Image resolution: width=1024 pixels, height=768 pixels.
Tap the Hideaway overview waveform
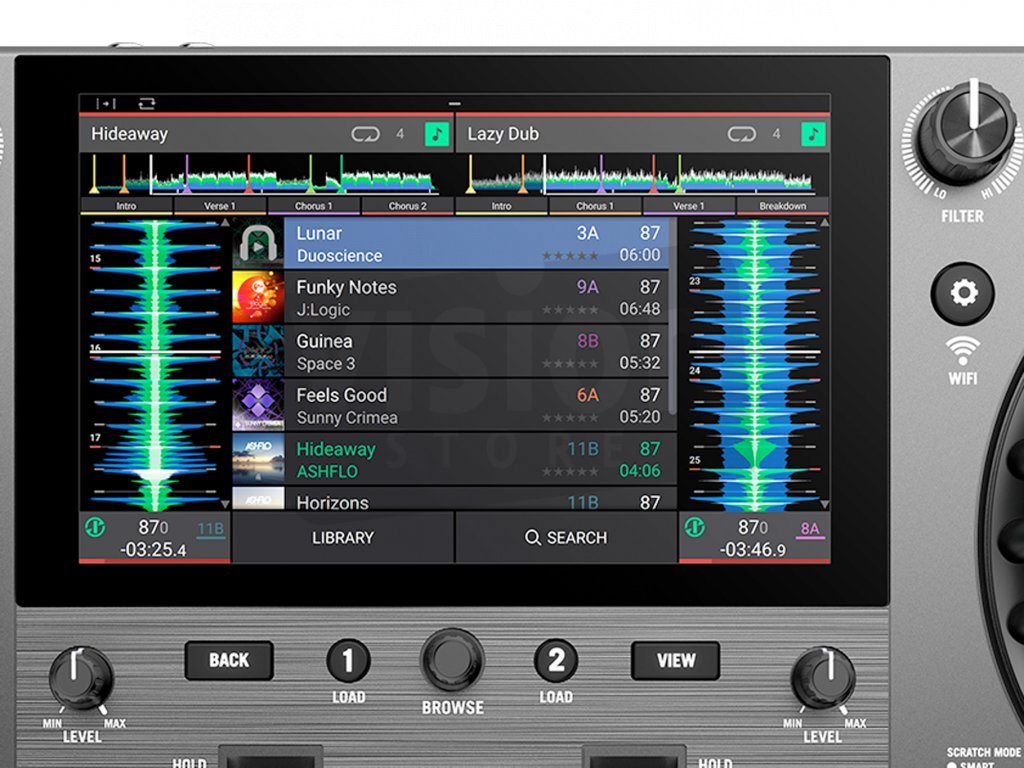266,174
